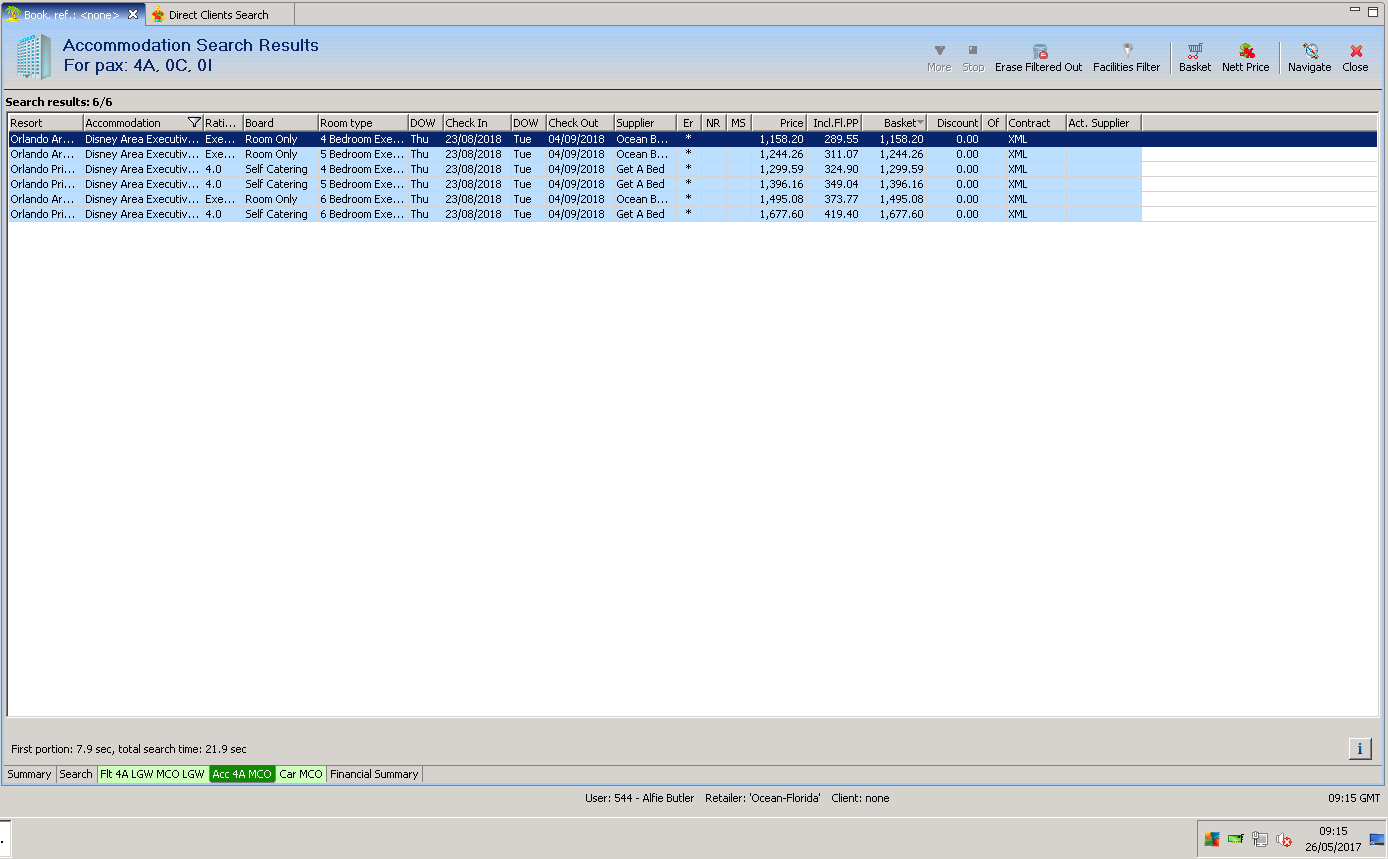Image resolution: width=1388 pixels, height=859 pixels.
Task: Switch to Flt 4A LGW MCO LGW tab
Action: (x=153, y=774)
